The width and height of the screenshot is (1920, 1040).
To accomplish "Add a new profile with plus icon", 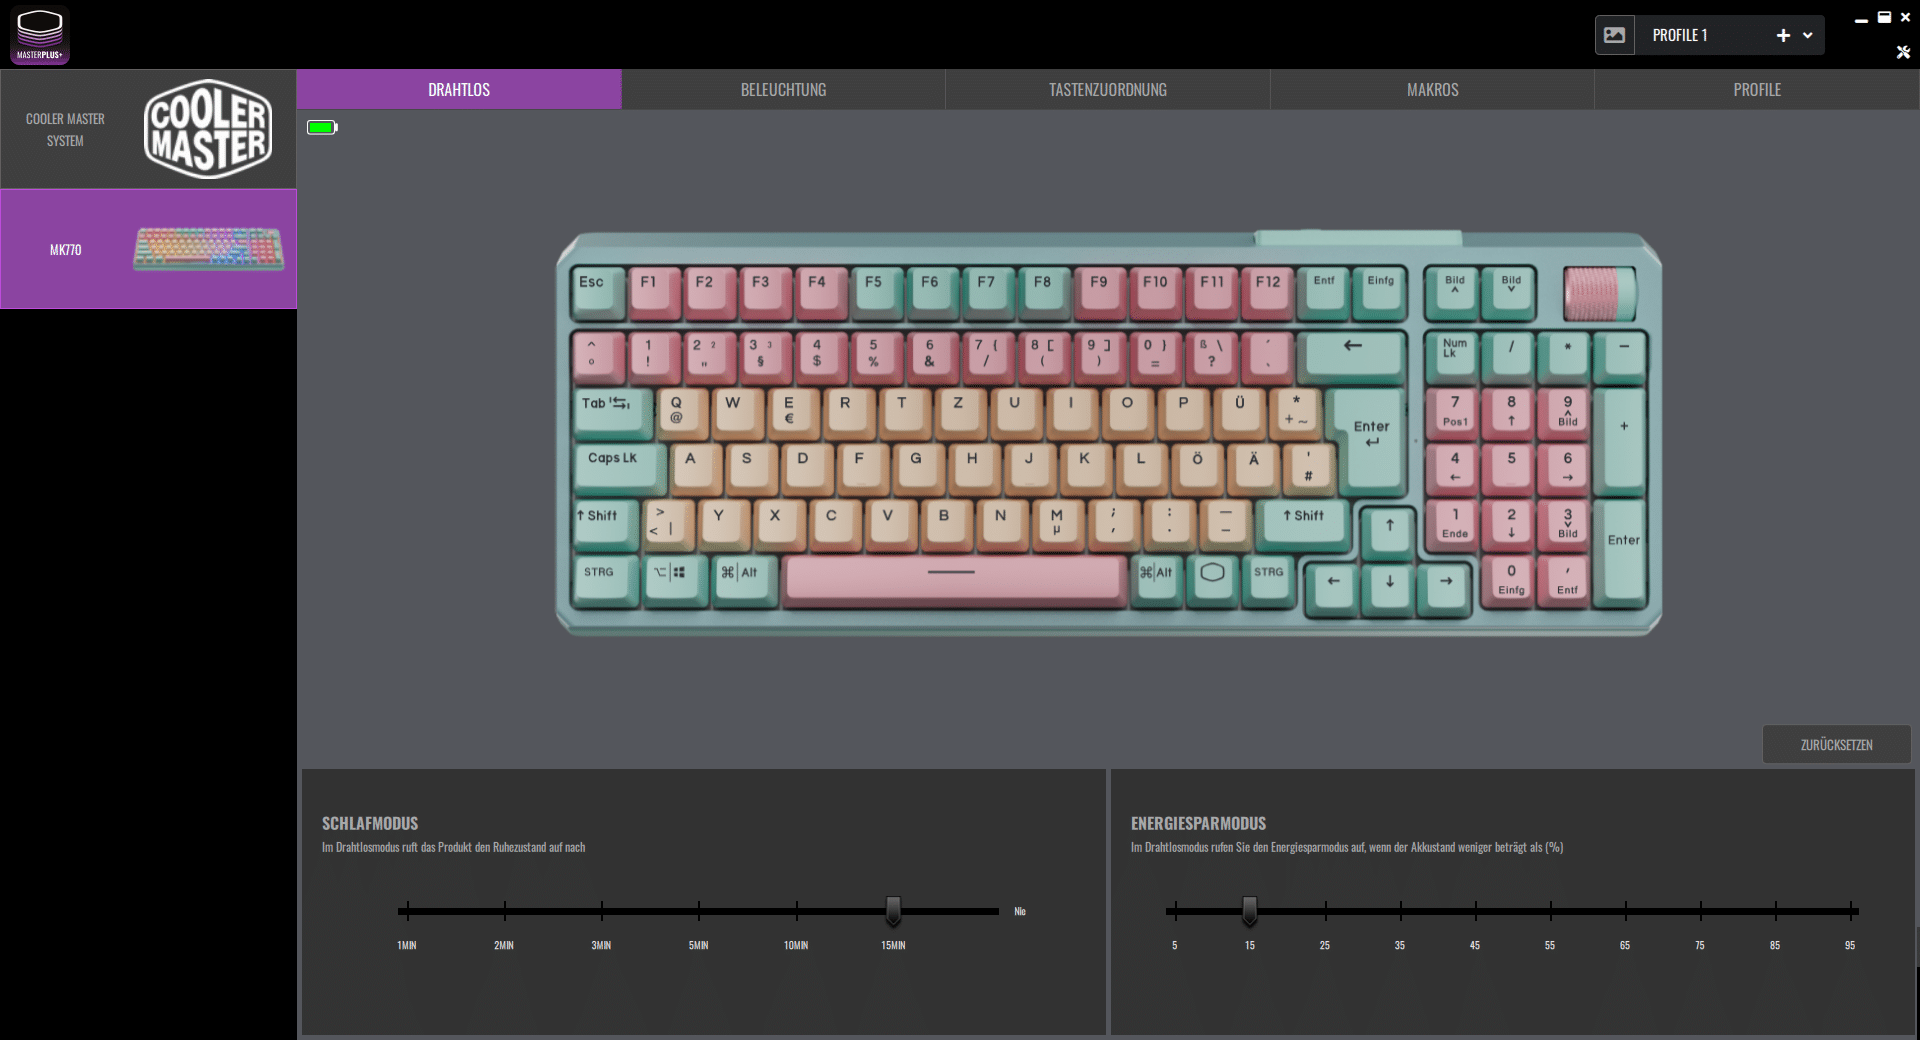I will (x=1783, y=35).
